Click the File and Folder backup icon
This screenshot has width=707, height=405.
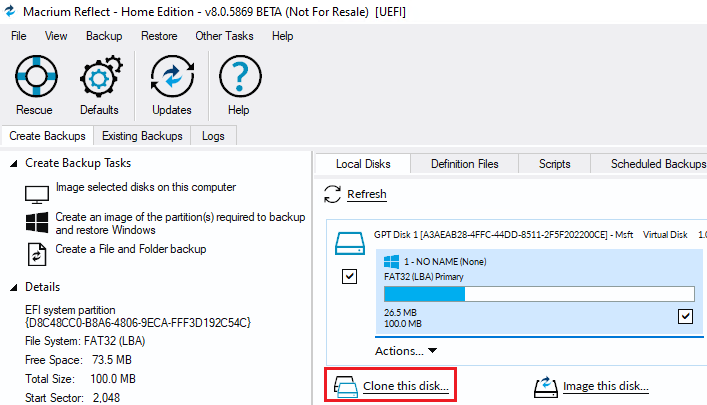click(x=37, y=254)
